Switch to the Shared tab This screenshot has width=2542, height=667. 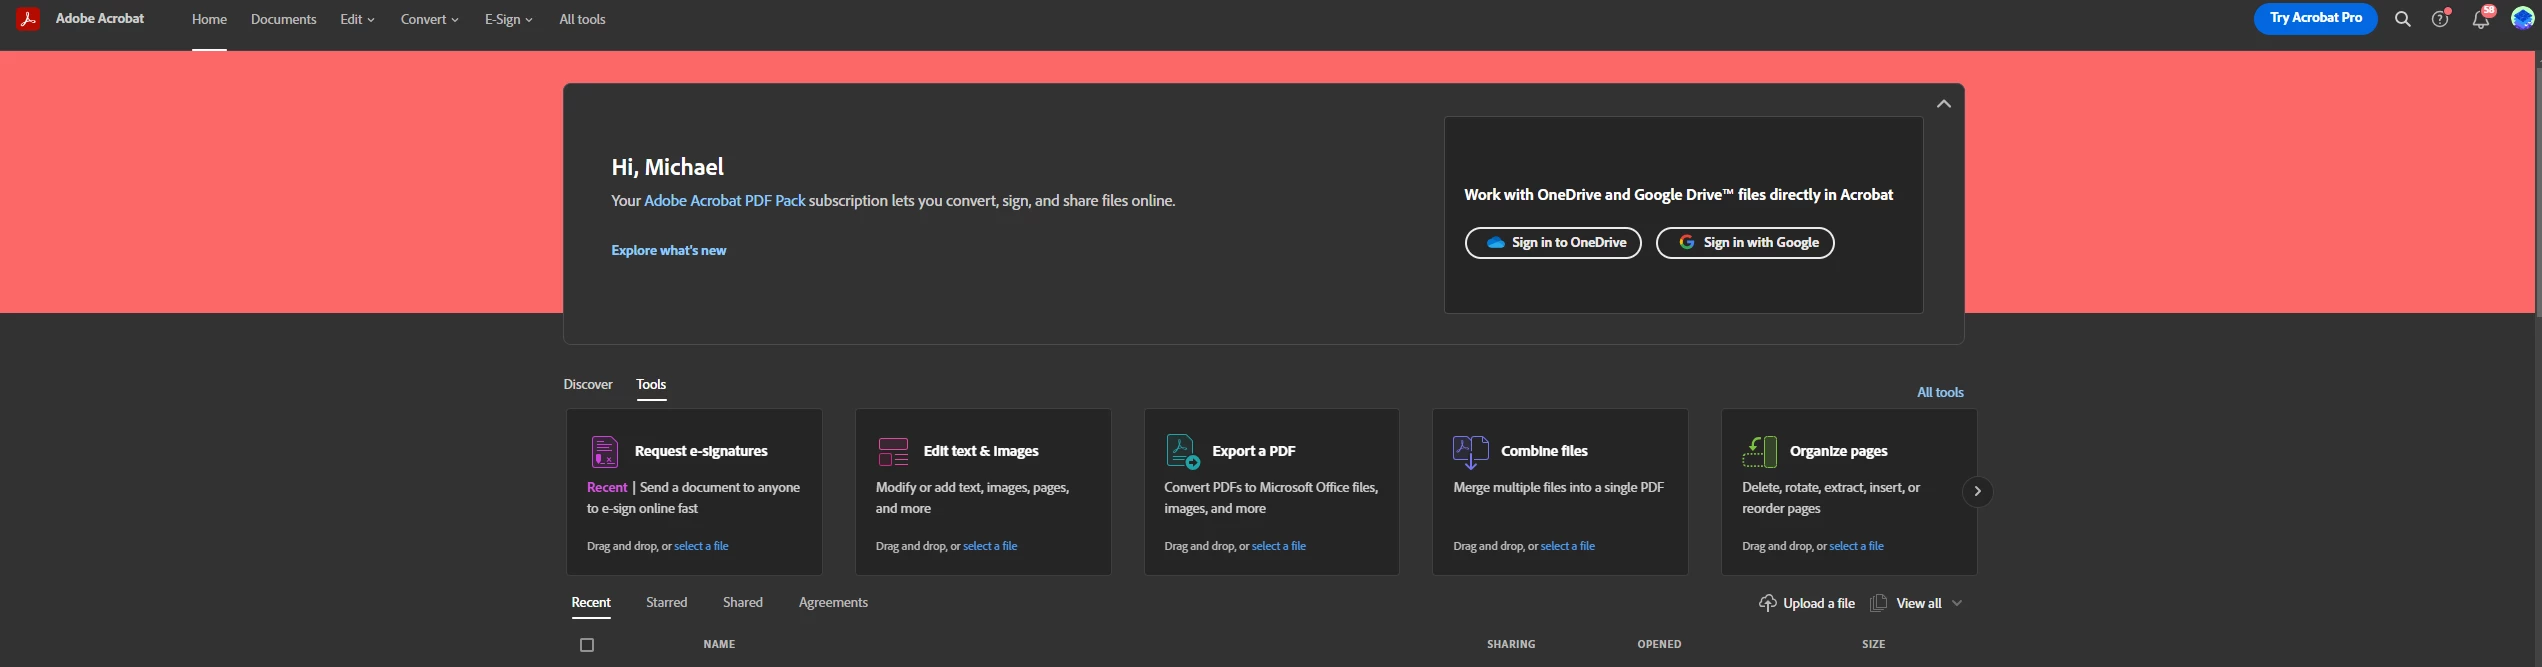point(743,602)
